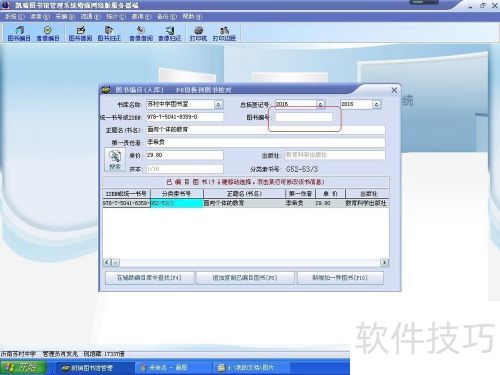Minimize the main application window
Viewport: 500px width, 375px height.
tap(470, 6)
